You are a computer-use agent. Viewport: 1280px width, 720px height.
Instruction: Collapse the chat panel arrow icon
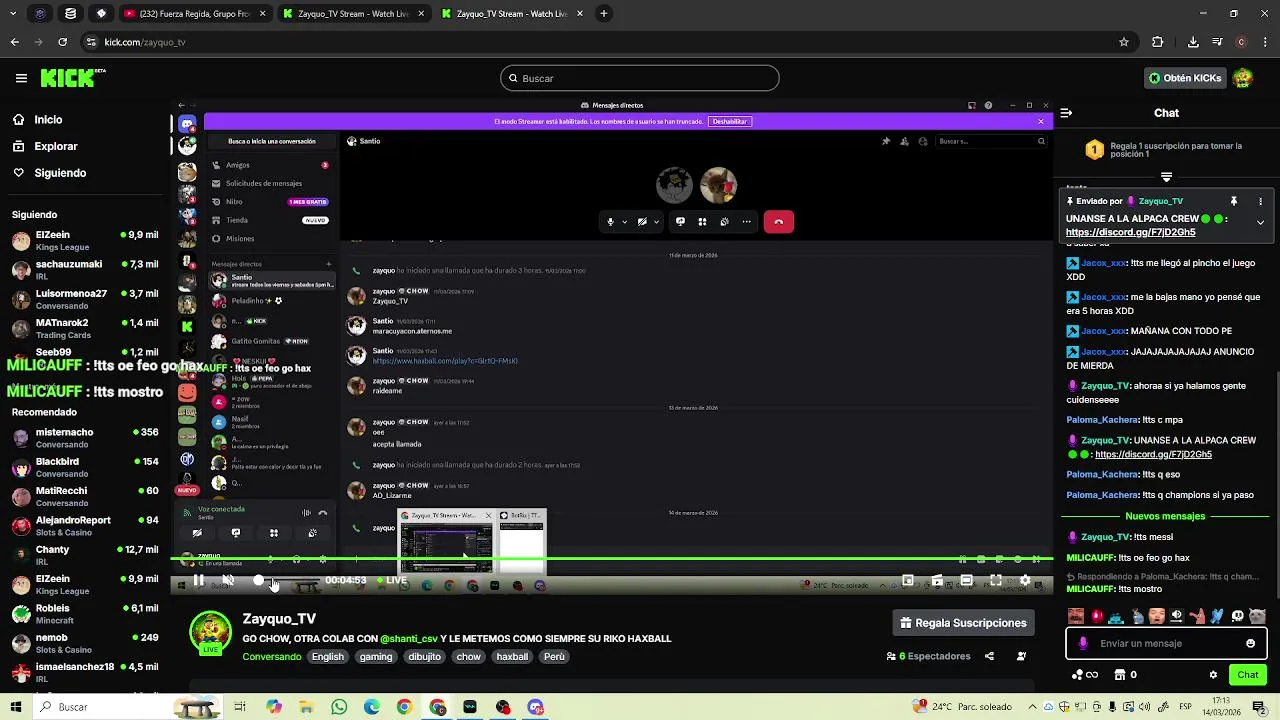point(1066,113)
